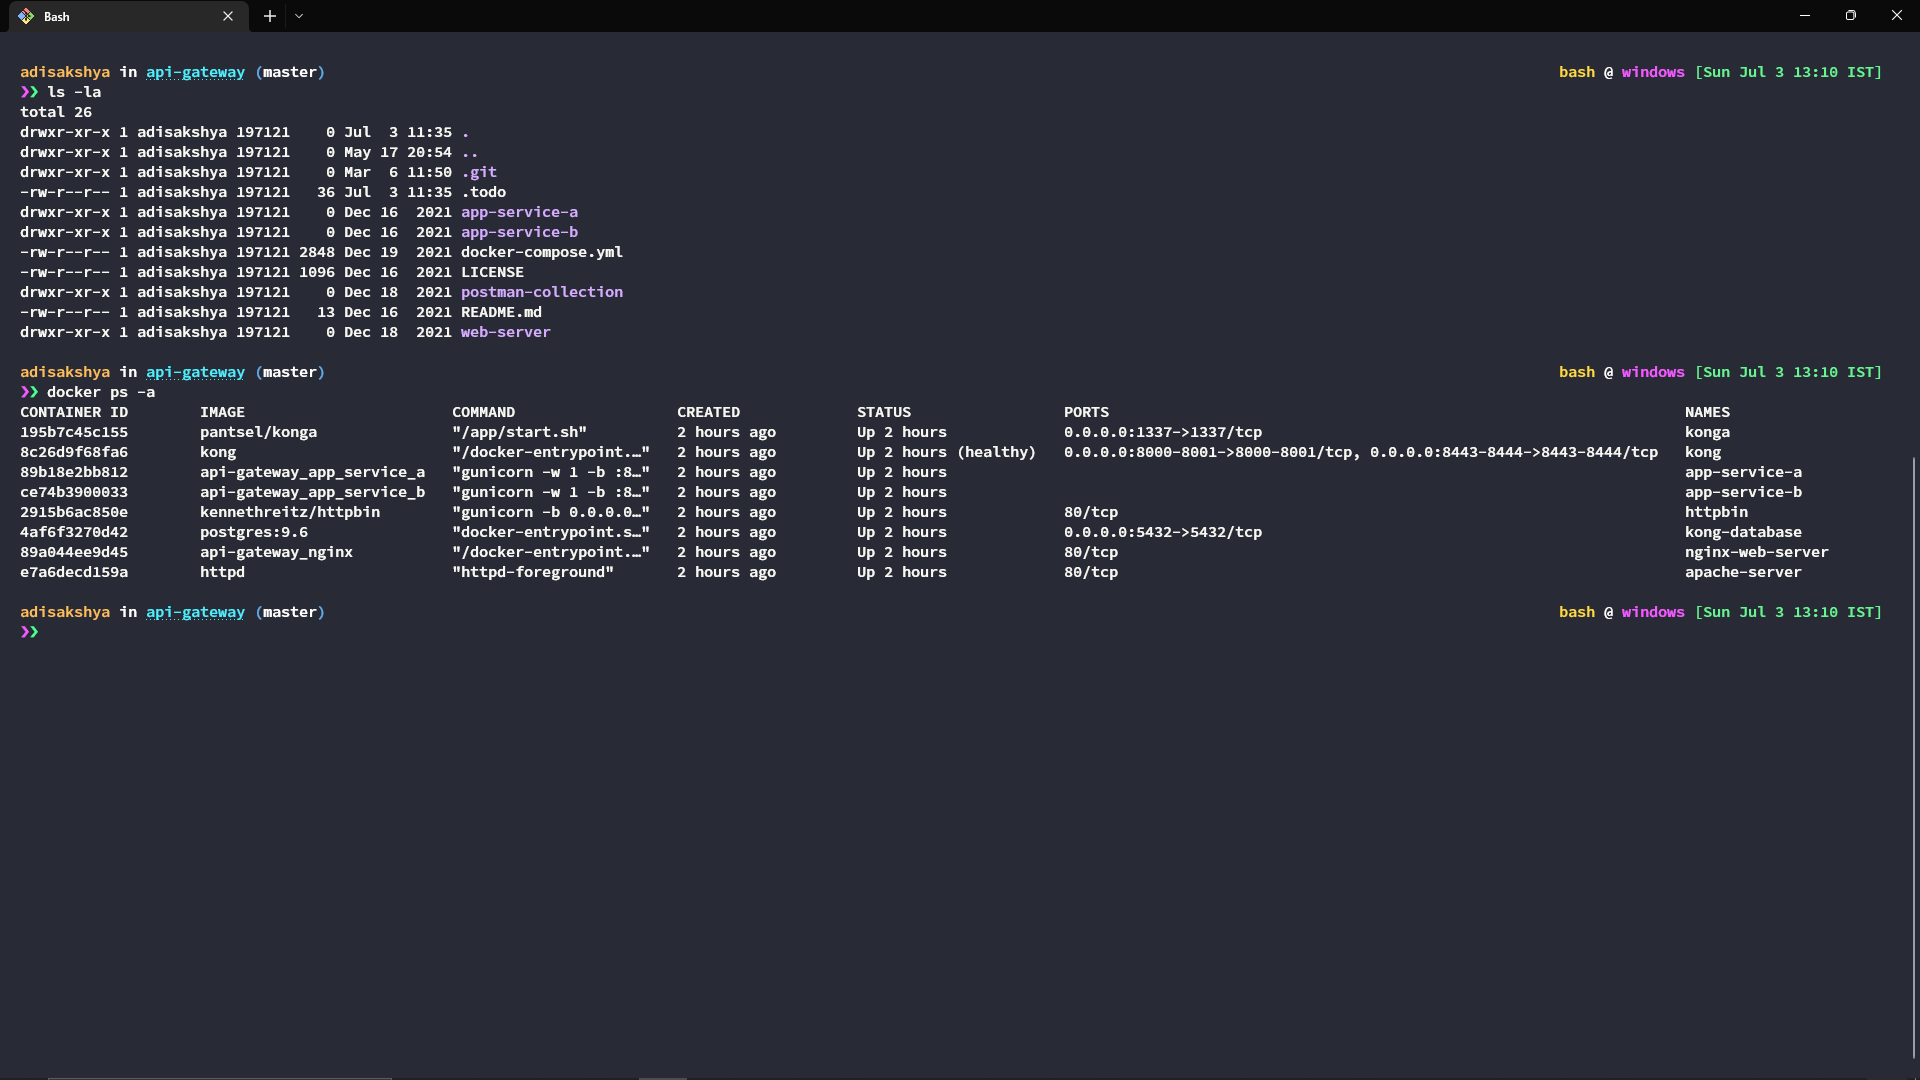The width and height of the screenshot is (1920, 1080).
Task: Click the 'docker ps -a' command text
Action: click(101, 392)
